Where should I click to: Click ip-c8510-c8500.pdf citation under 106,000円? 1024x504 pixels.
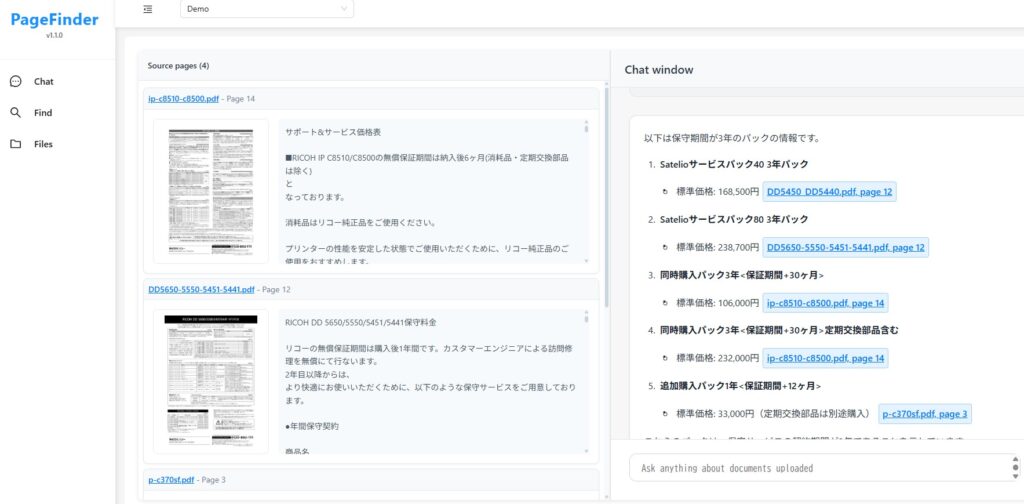pos(825,303)
